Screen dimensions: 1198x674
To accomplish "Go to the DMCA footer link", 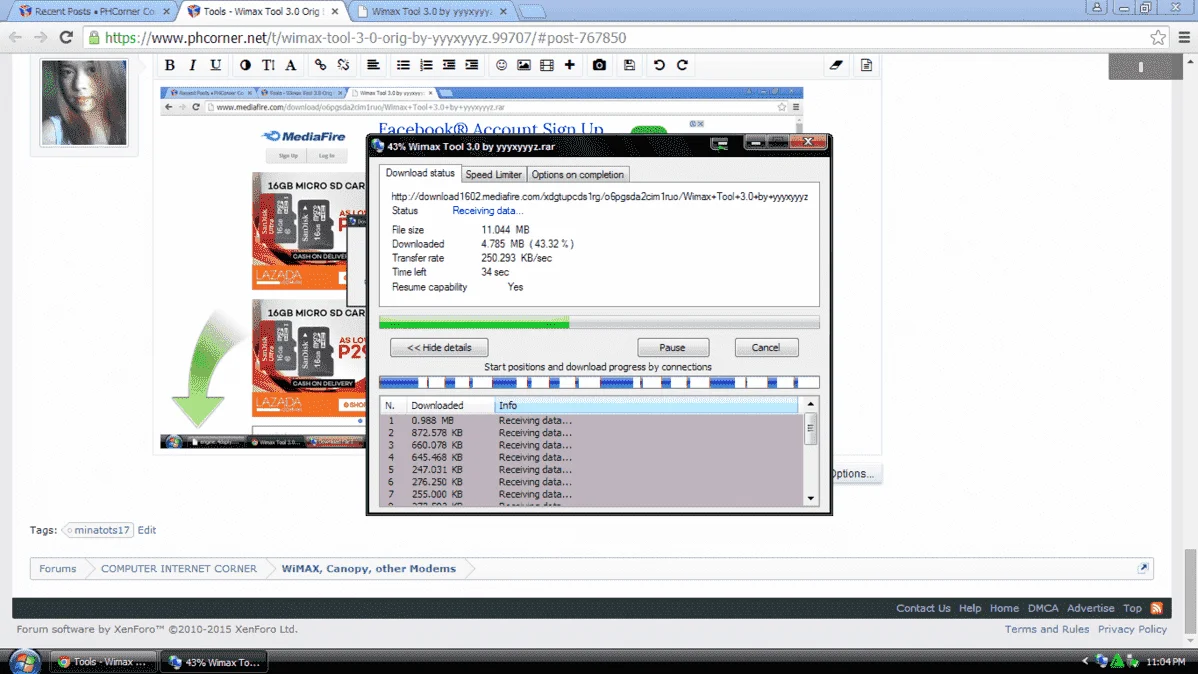I will 1043,608.
